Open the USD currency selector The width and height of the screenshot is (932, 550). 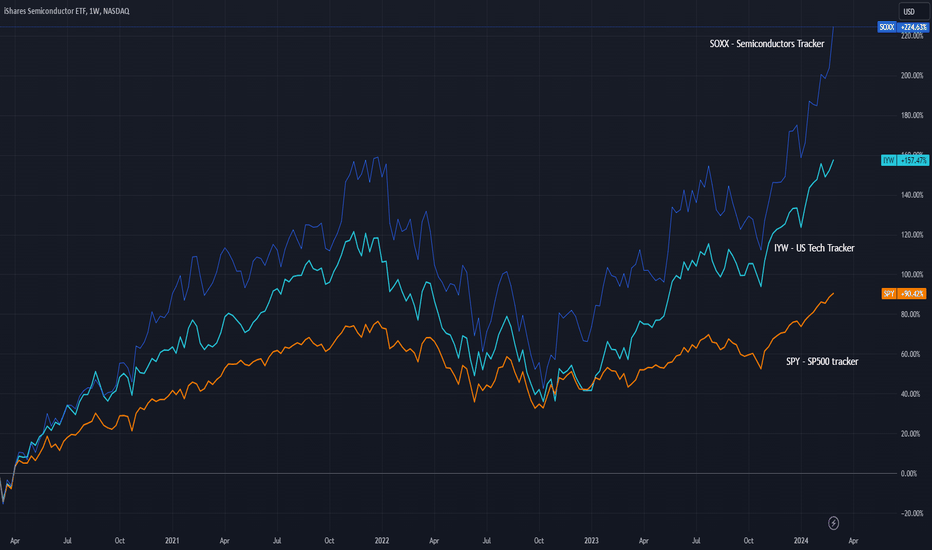pyautogui.click(x=912, y=11)
